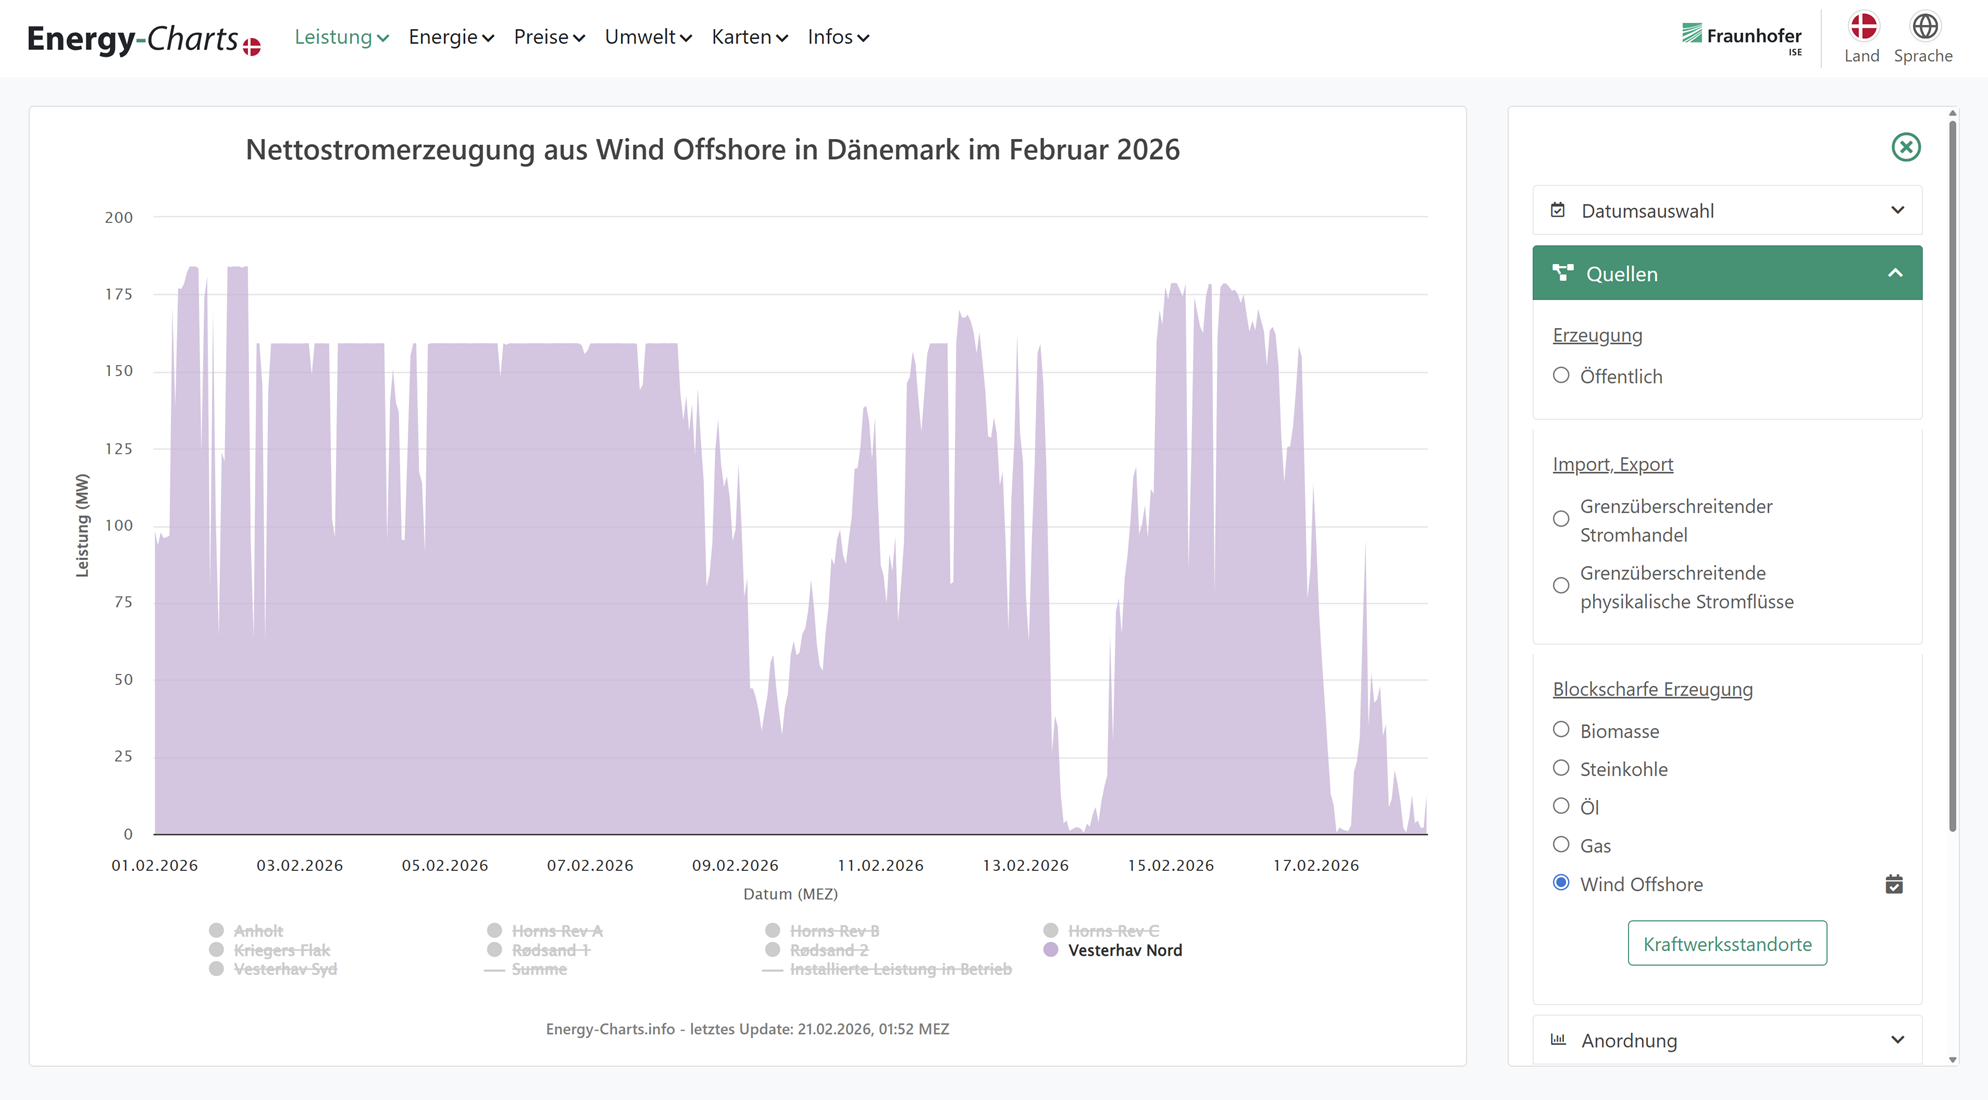
Task: Click the Fraunhofer ISE logo
Action: (x=1741, y=37)
